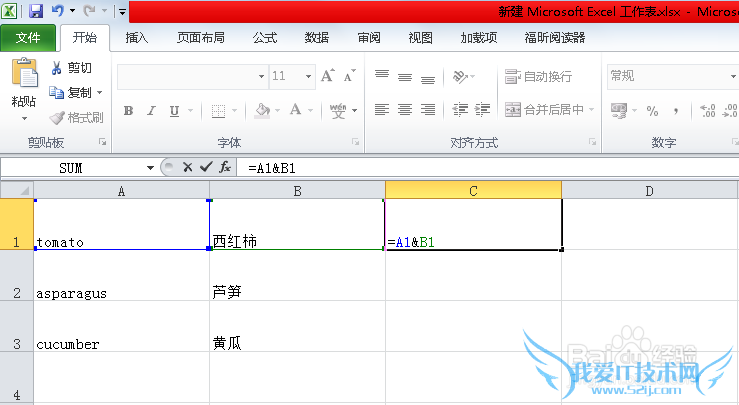Image resolution: width=739 pixels, height=405 pixels.
Task: Click the 粘贴 paste clipboard icon
Action: [x=25, y=73]
